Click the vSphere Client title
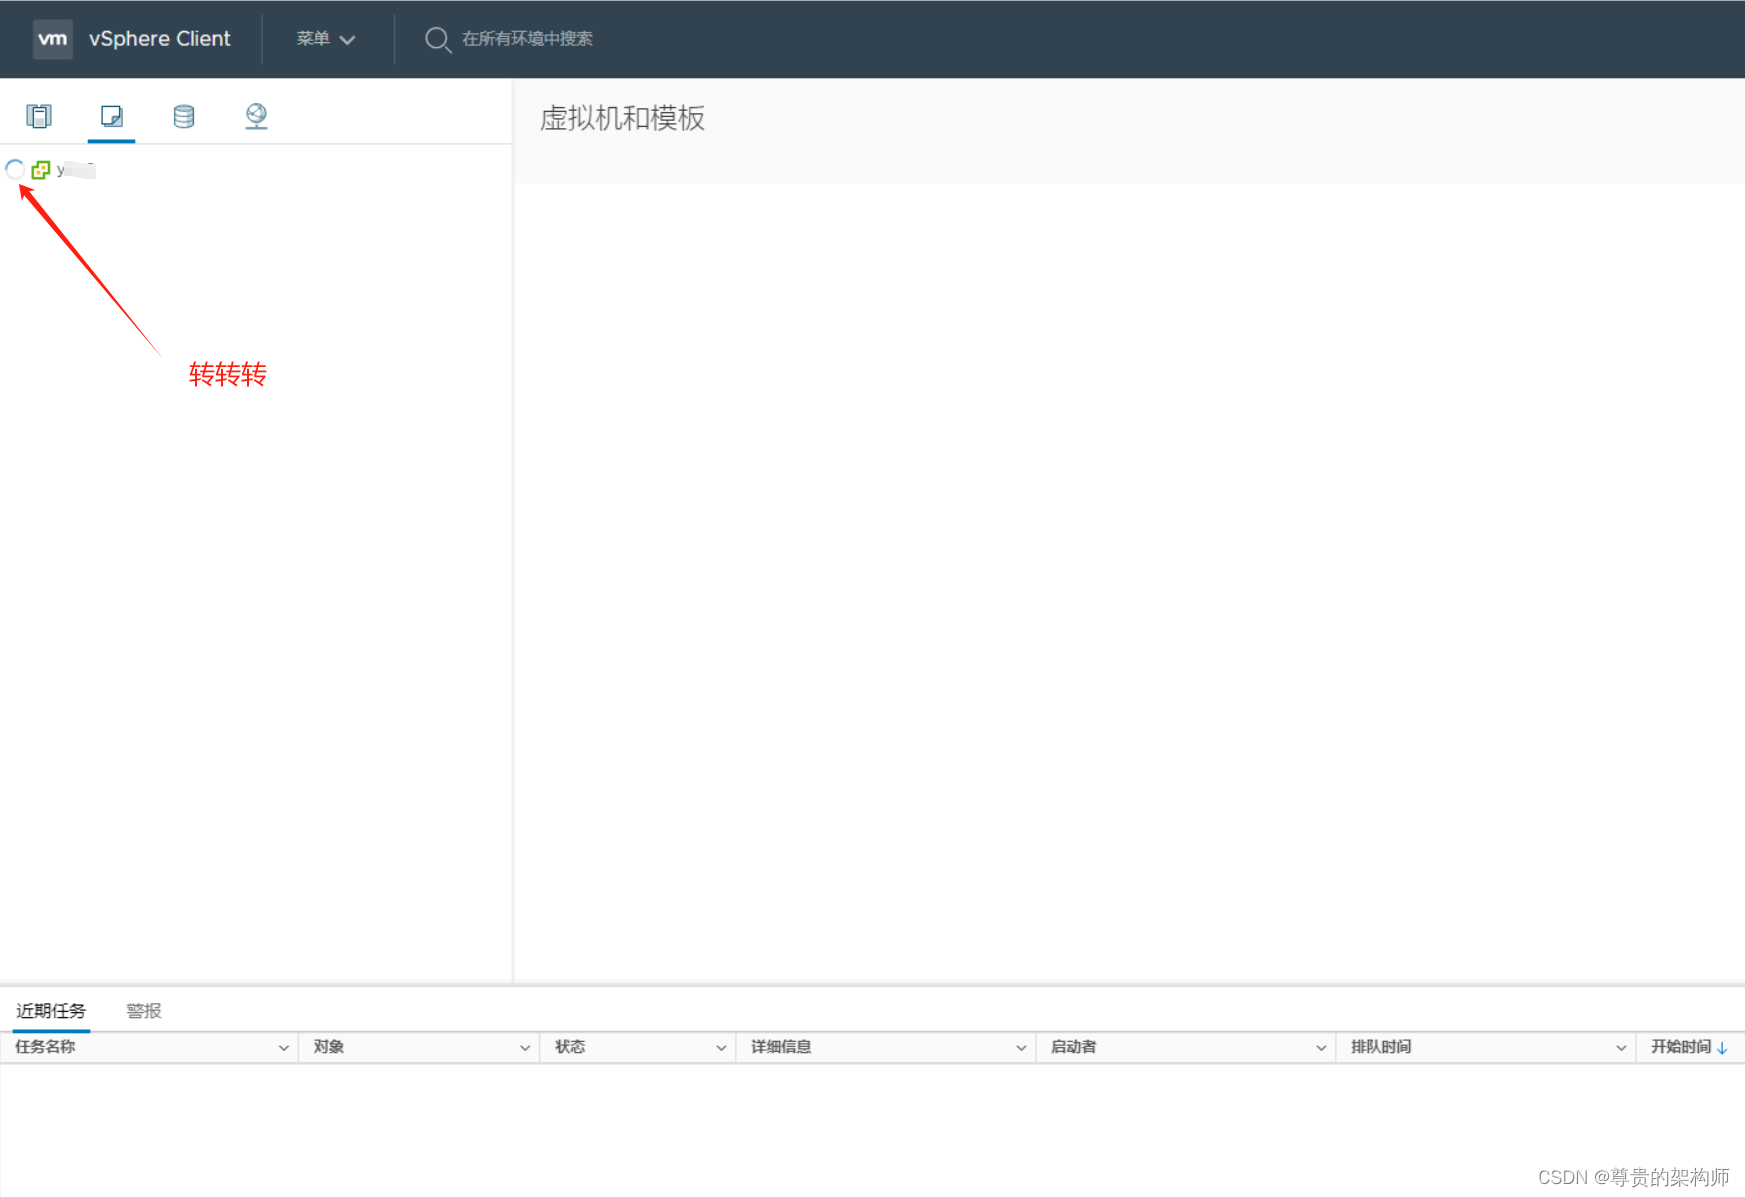Screen dimensions: 1745x1197 tap(160, 39)
